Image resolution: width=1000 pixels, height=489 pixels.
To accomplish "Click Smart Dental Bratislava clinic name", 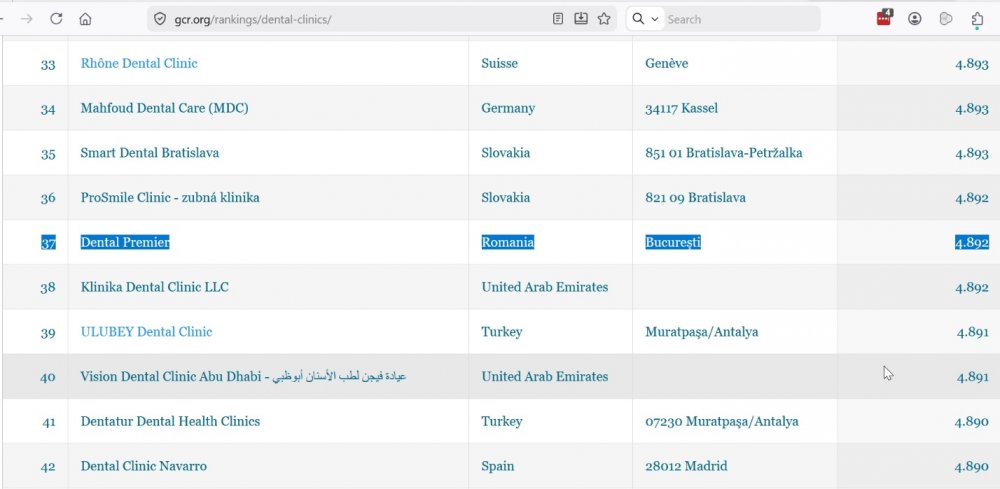I will [149, 153].
